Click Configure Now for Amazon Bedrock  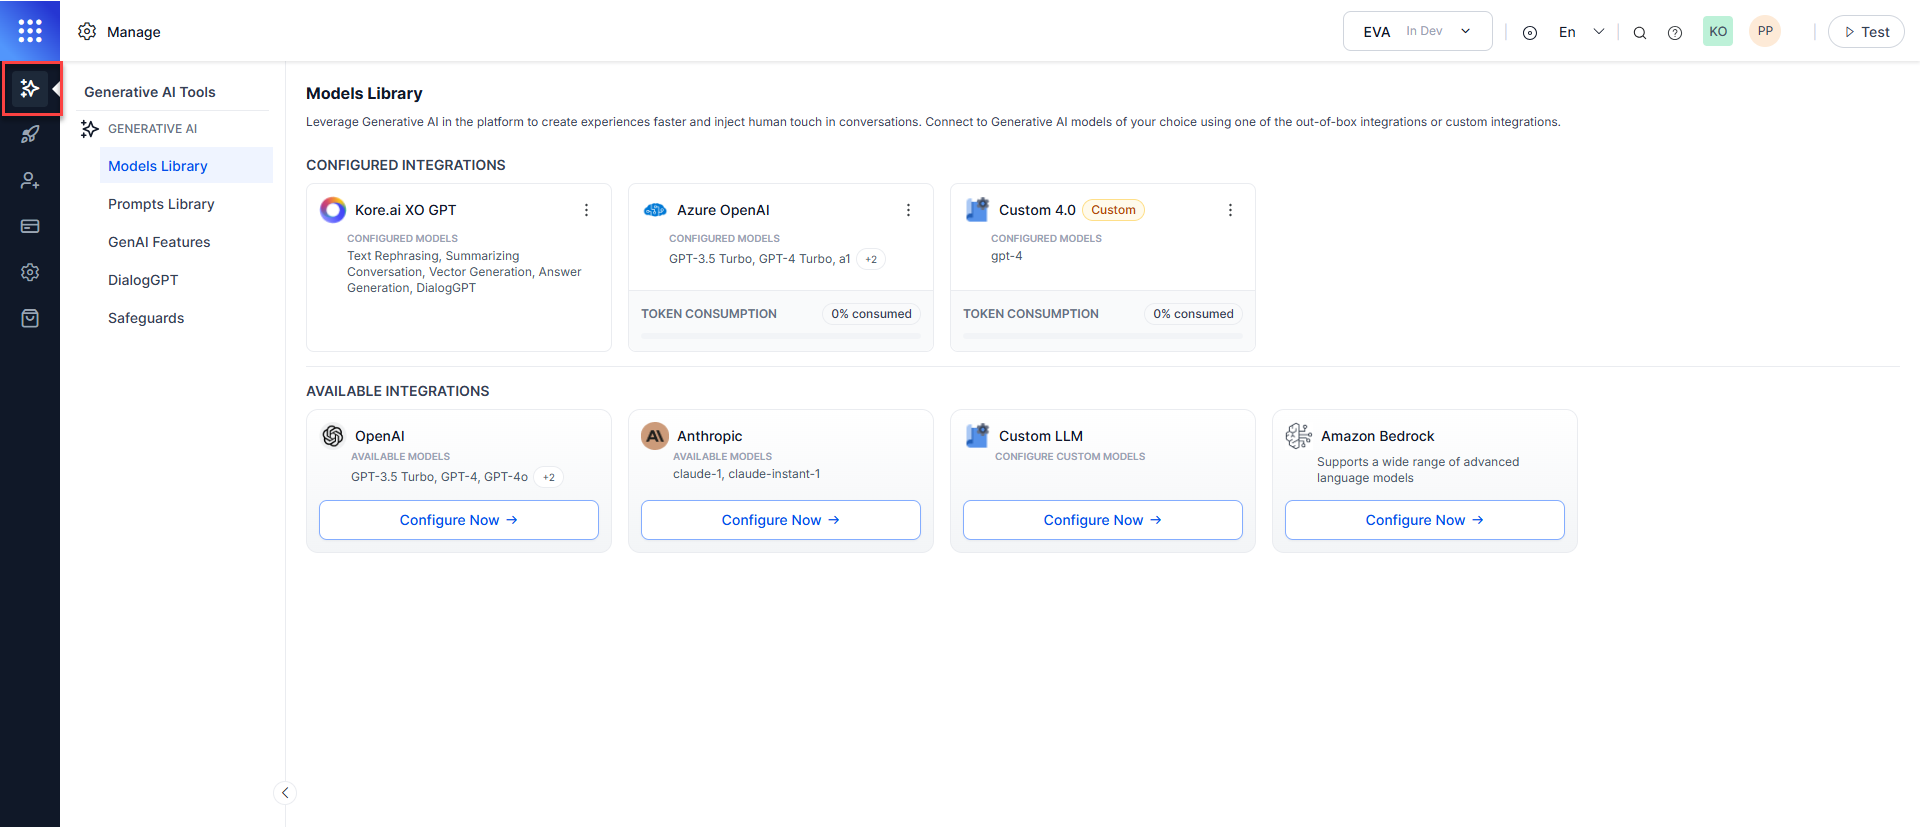1424,520
